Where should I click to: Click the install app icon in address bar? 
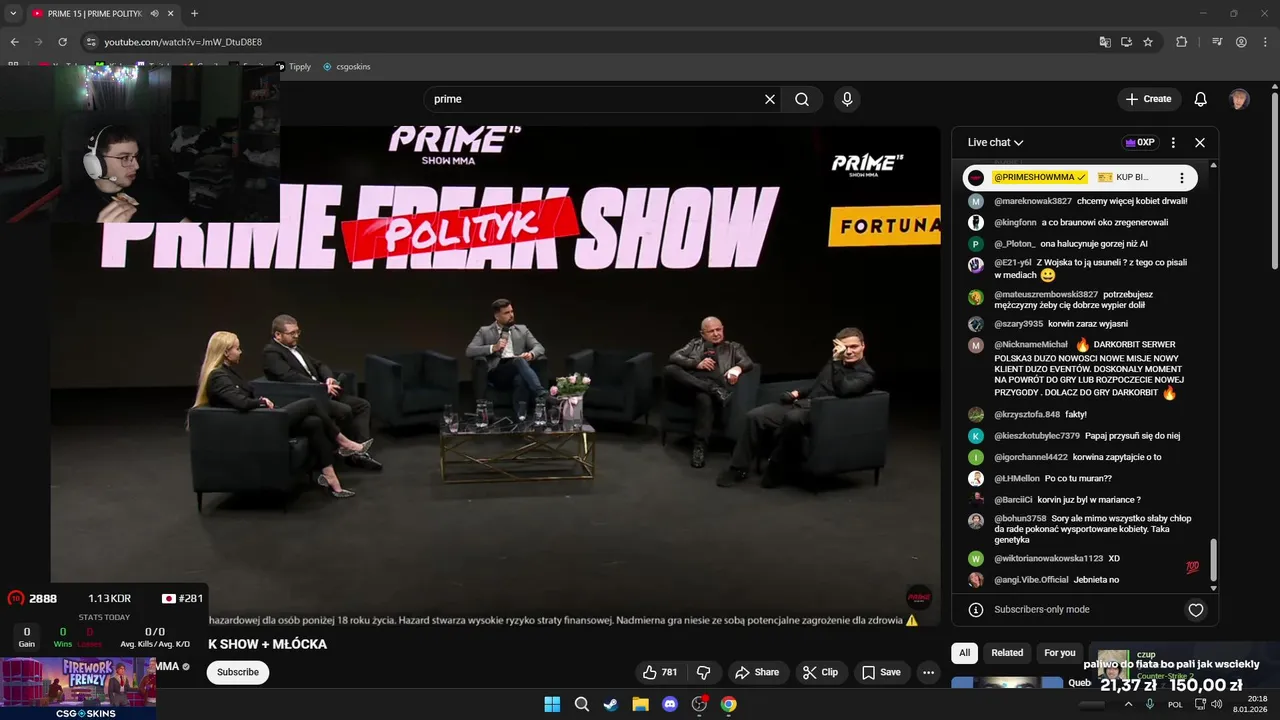pos(1126,42)
